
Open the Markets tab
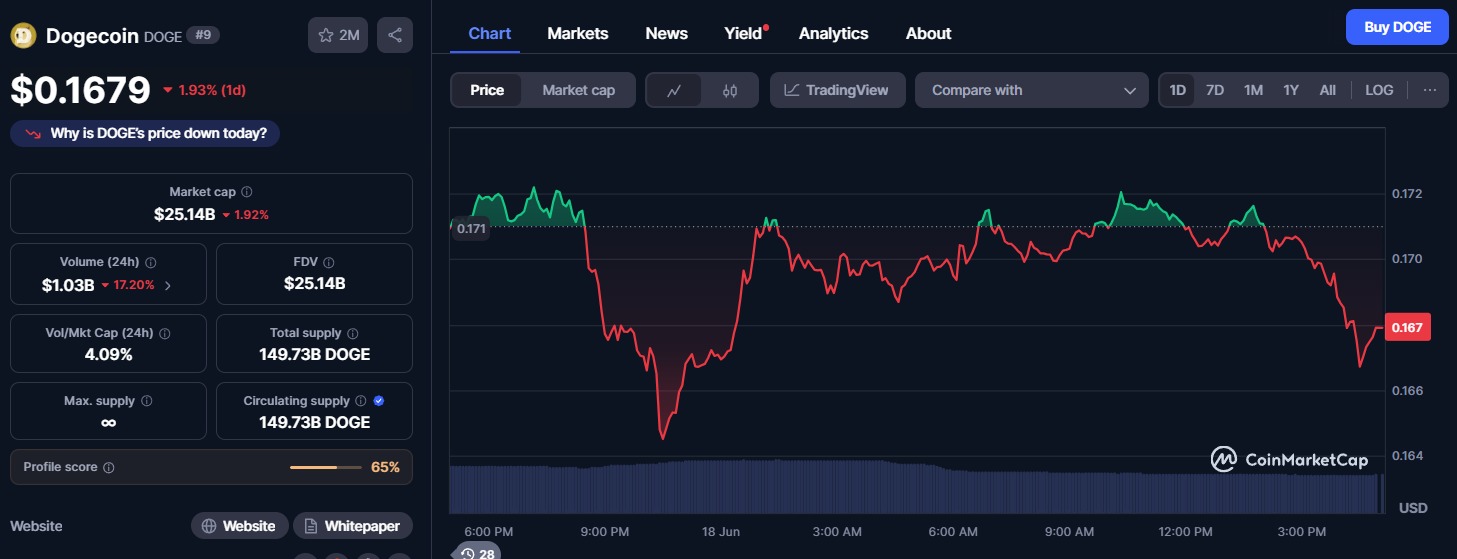click(578, 33)
